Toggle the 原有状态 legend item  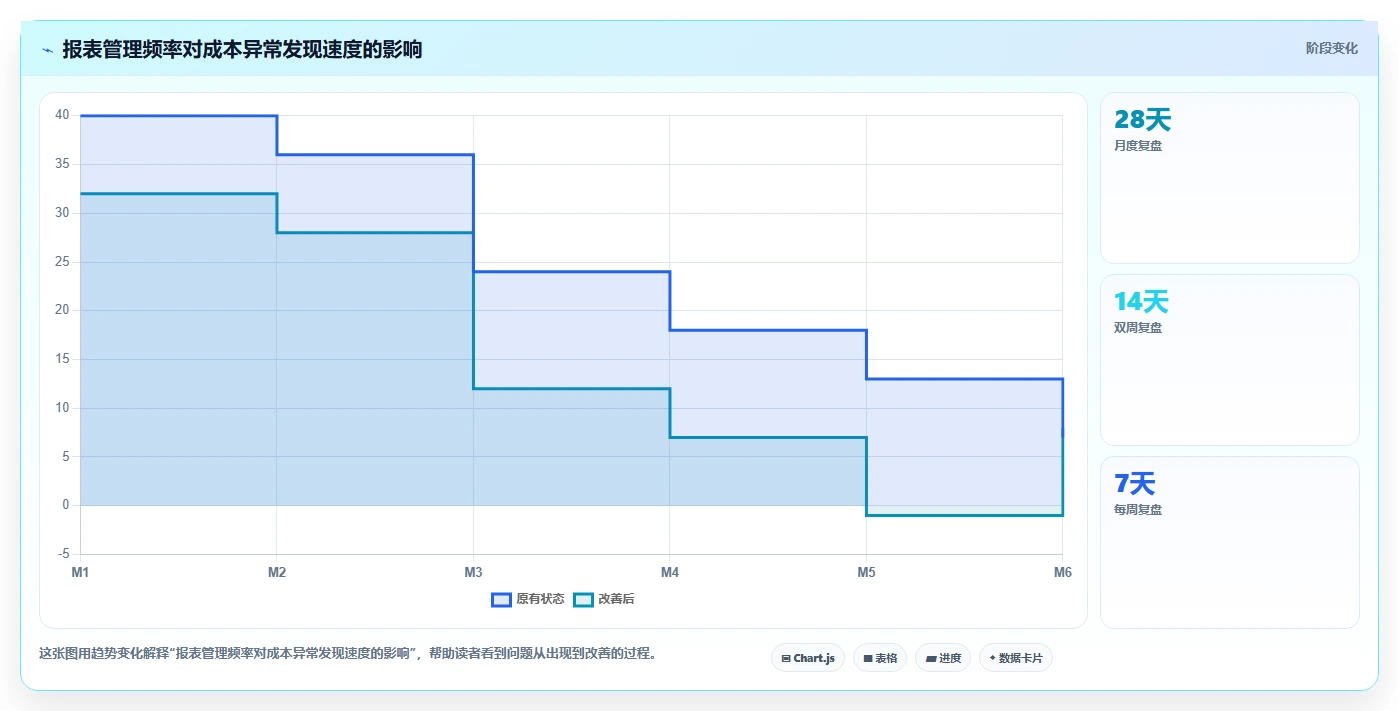(x=527, y=599)
